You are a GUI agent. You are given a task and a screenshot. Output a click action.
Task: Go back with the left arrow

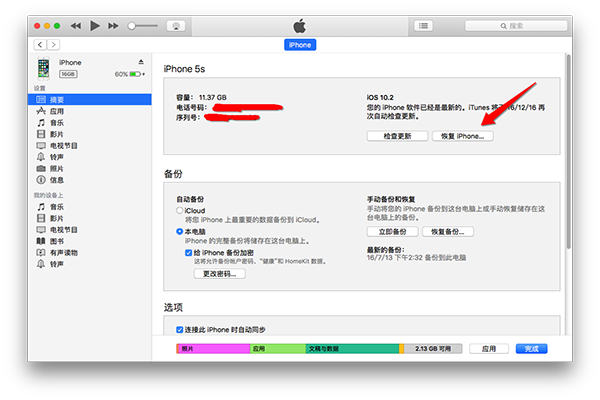click(x=40, y=45)
